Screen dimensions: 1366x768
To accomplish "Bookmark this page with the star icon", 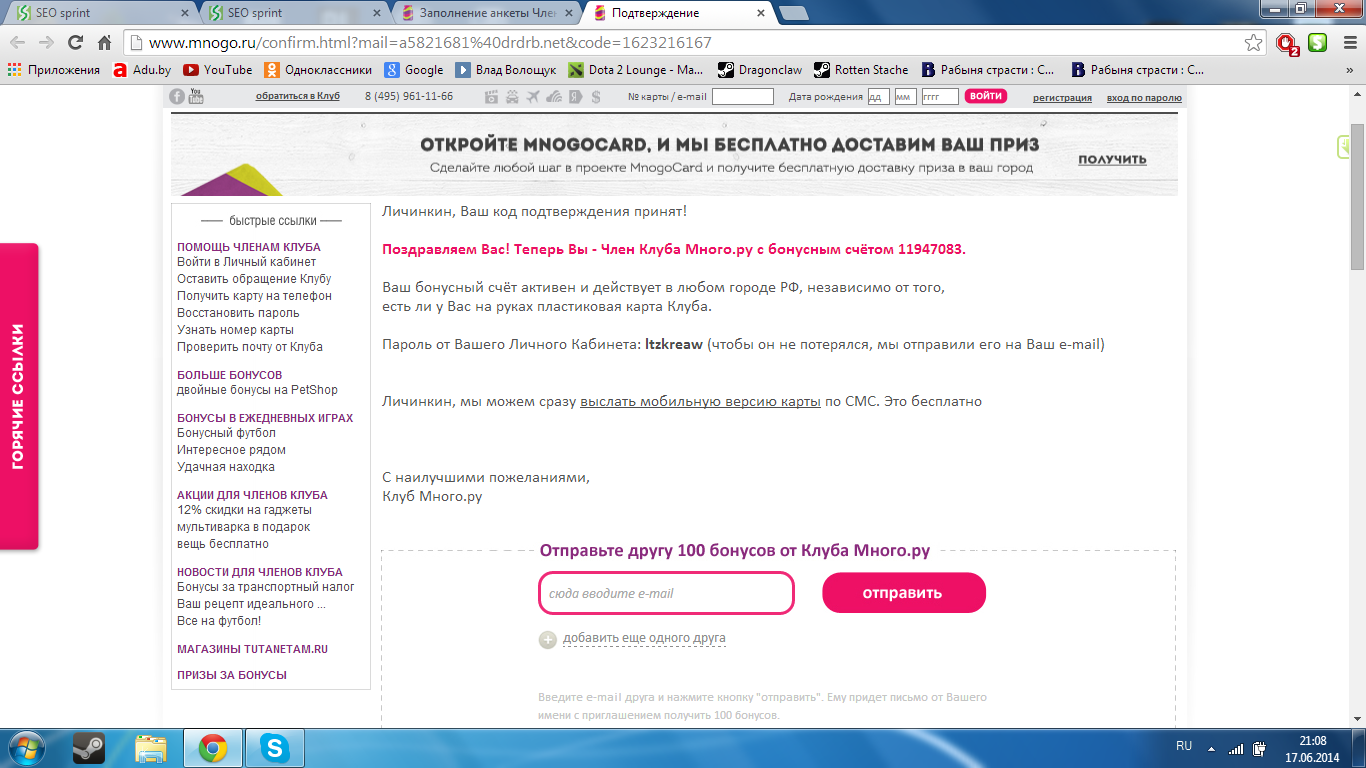I will tap(1253, 43).
